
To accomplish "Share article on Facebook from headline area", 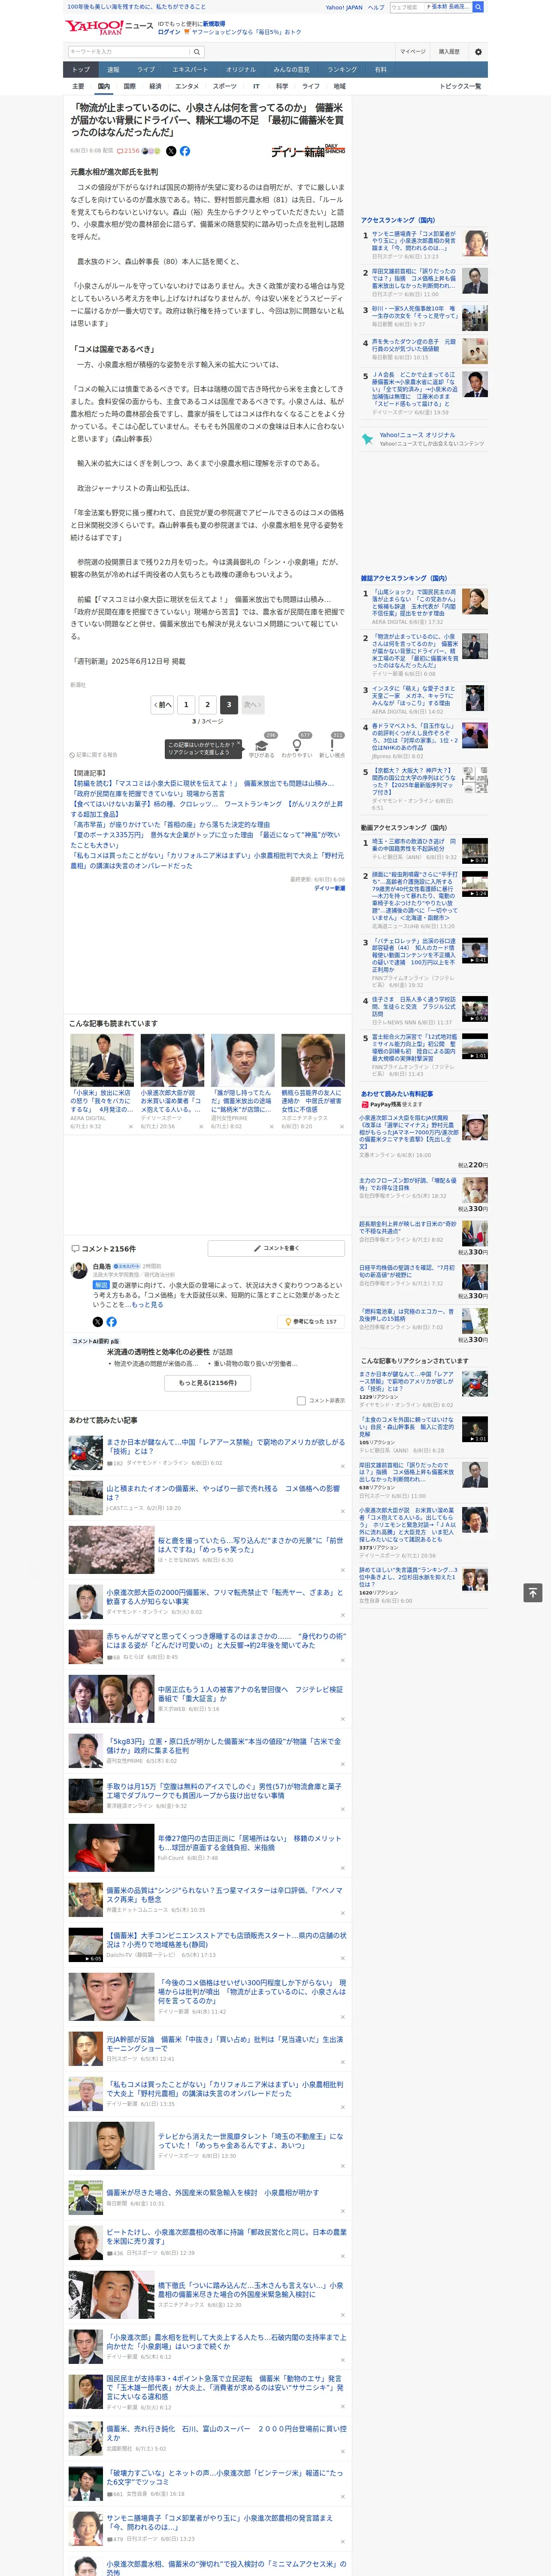I will tap(185, 151).
